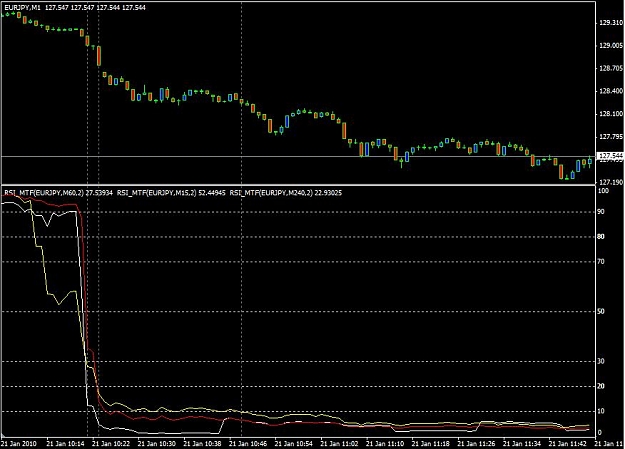Screen dimensions: 625x449
Task: Click the RSI_MTF(EURJPY,M15,2) indicator label
Action: [157, 193]
